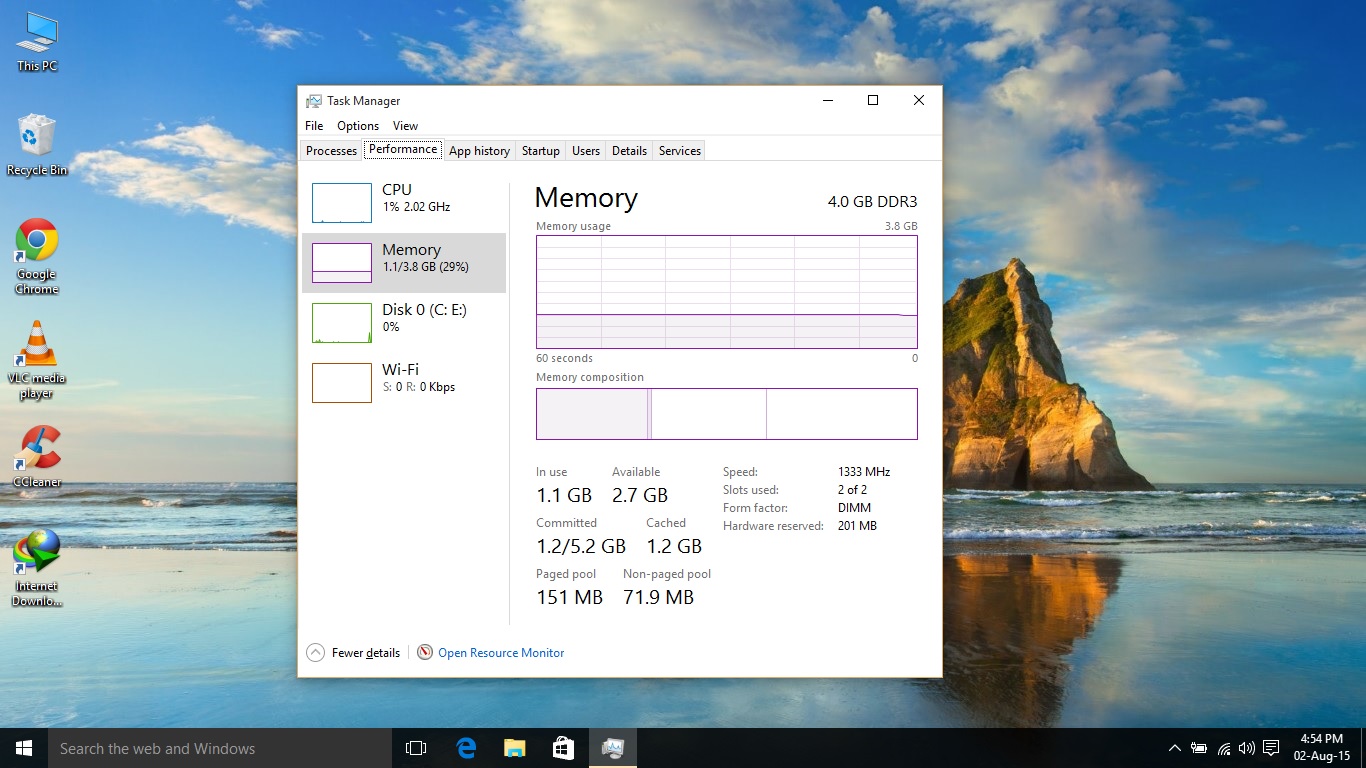Select Wi-Fi in the performance sidebar

[x=404, y=382]
